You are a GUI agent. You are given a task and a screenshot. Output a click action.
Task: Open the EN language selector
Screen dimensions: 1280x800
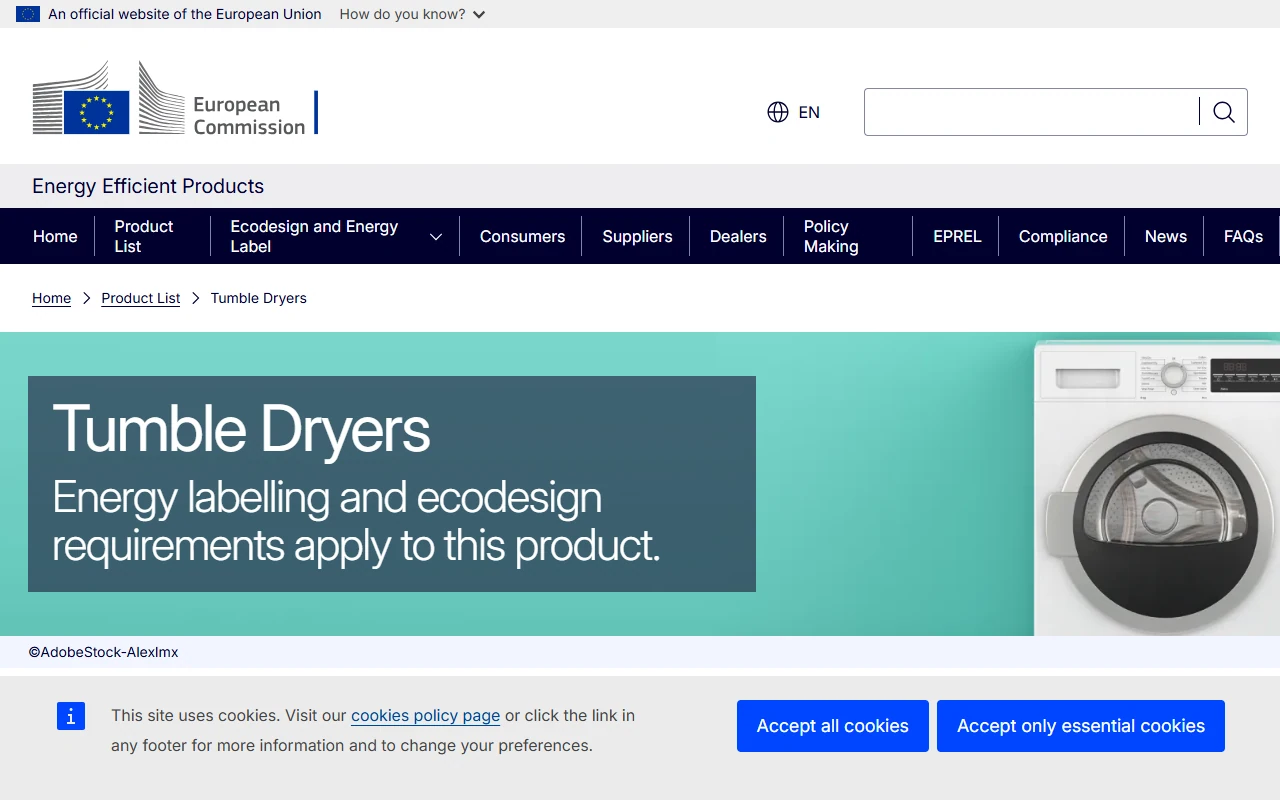(x=794, y=112)
